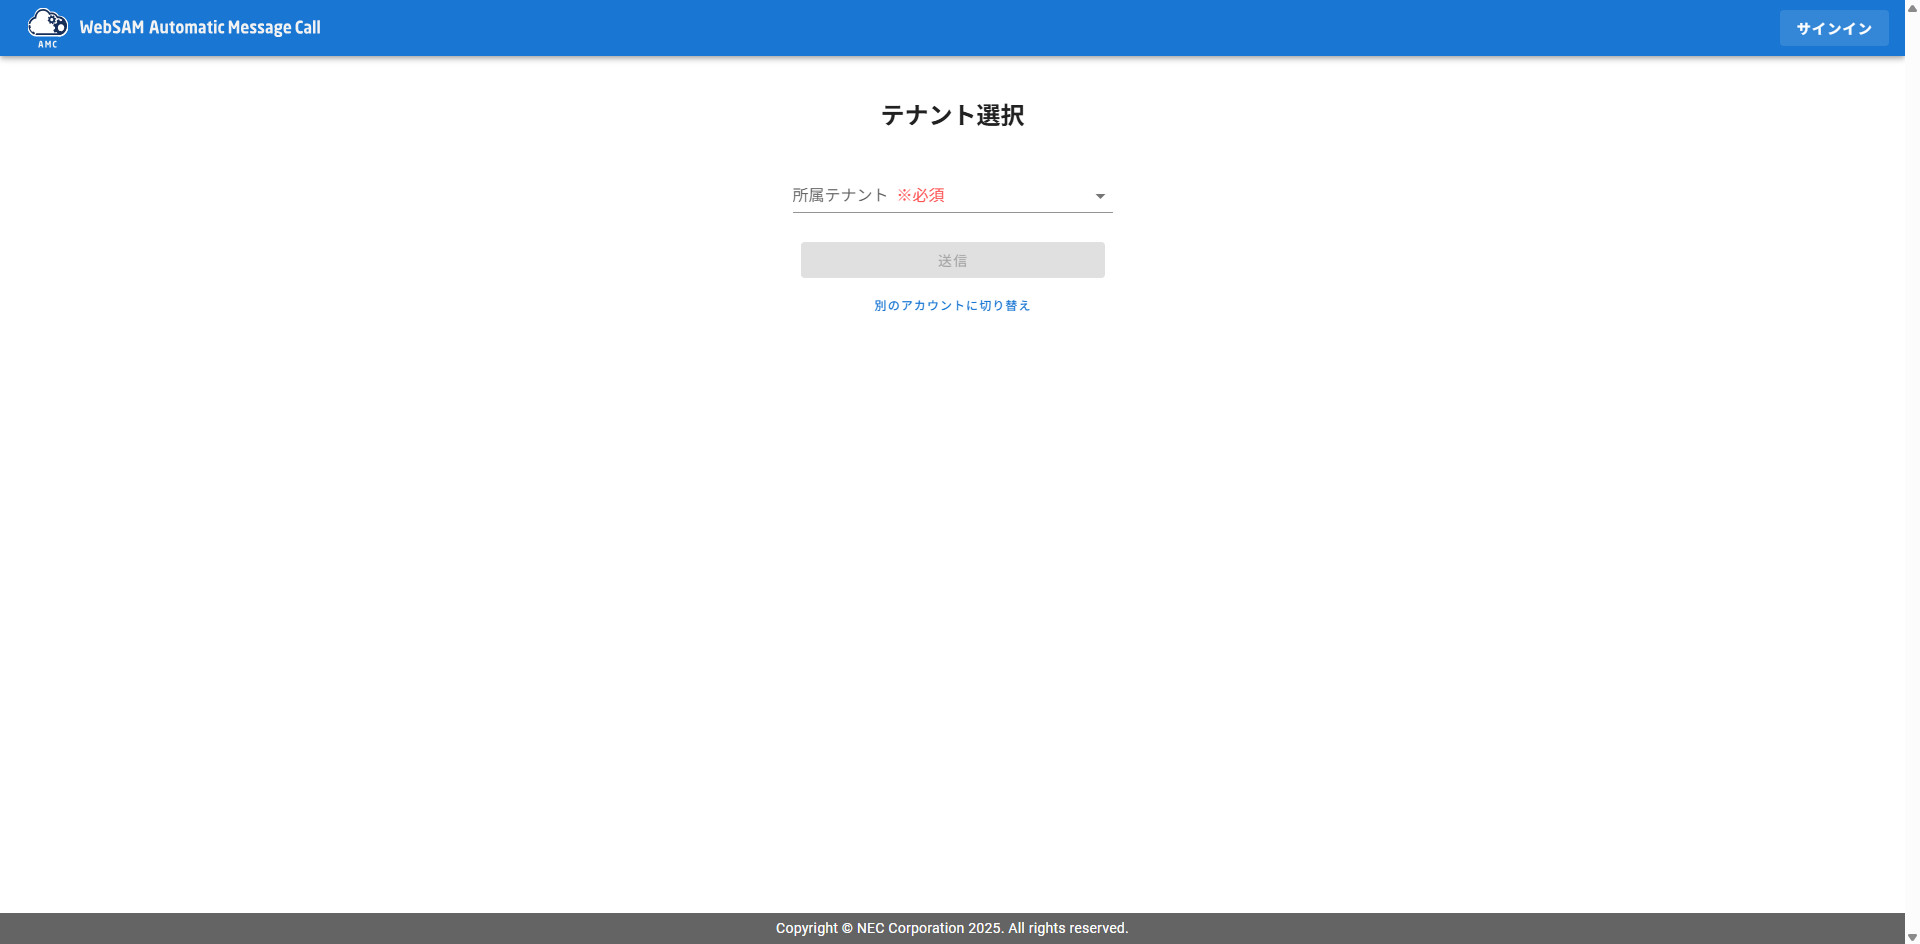Click the underline beneath the tenant select field
This screenshot has height=944, width=1920.
coord(952,212)
